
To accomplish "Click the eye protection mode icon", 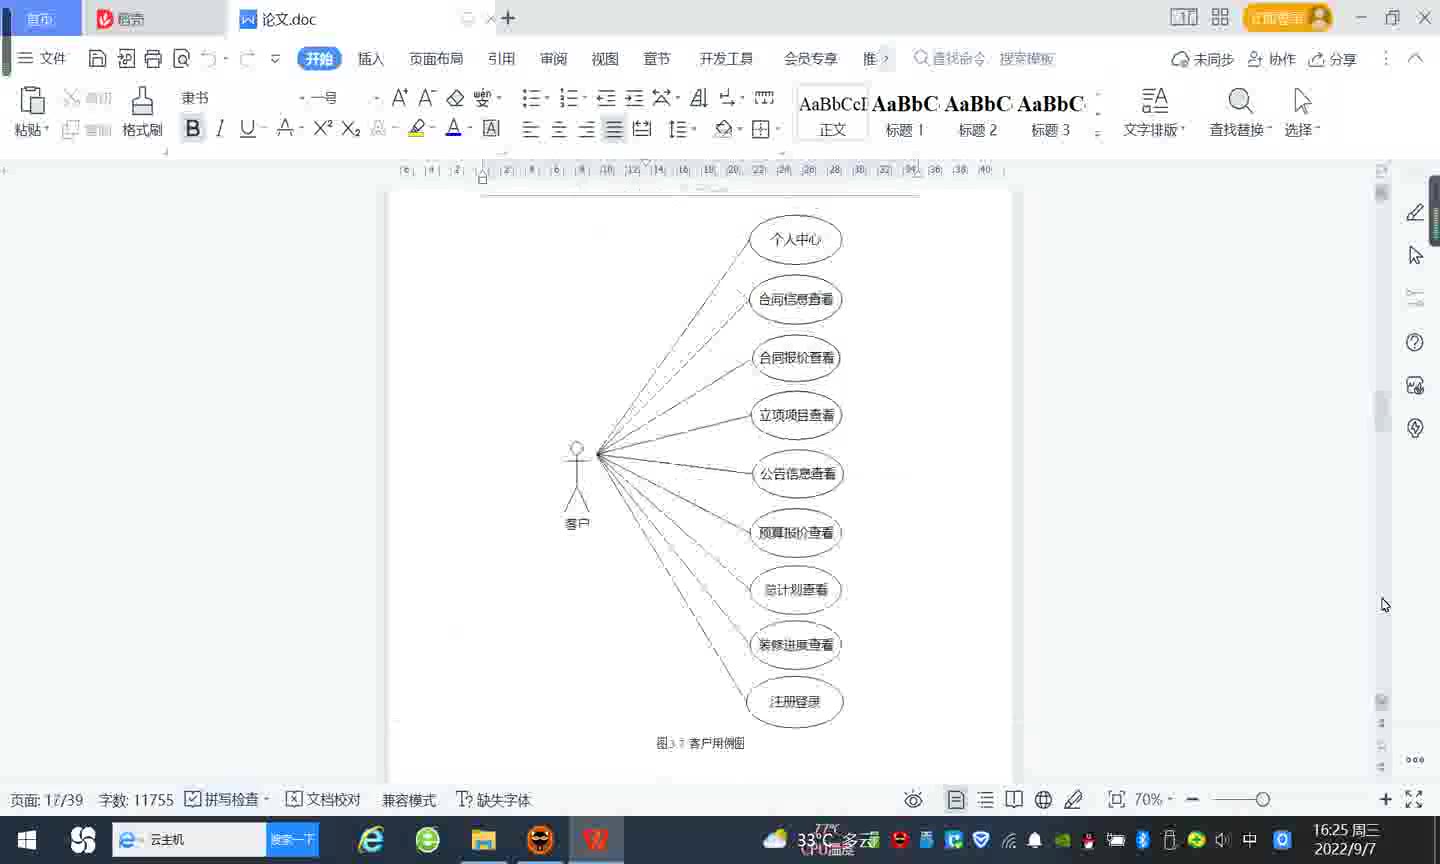I will click(913, 800).
